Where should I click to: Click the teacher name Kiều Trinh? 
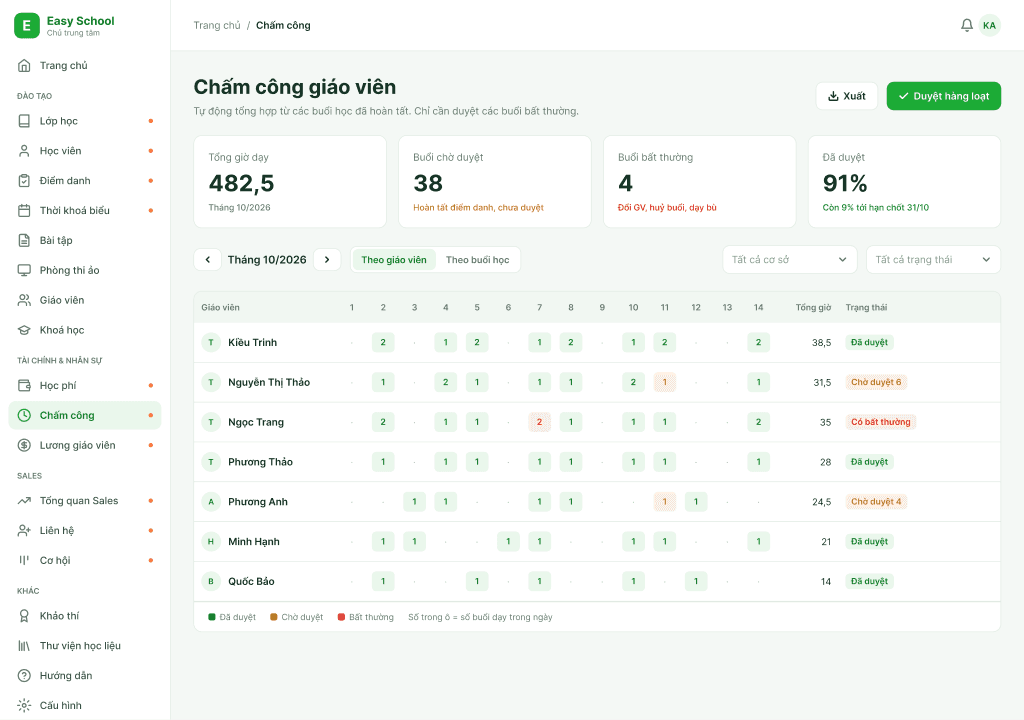click(252, 342)
